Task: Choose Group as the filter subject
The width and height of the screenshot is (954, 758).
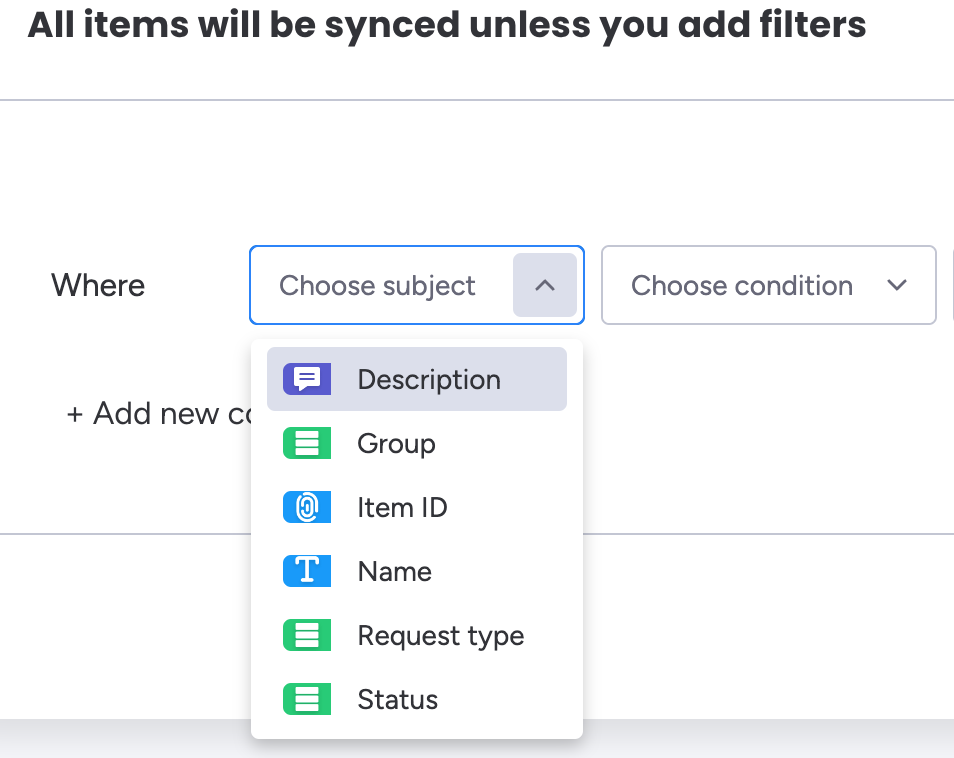Action: 396,444
